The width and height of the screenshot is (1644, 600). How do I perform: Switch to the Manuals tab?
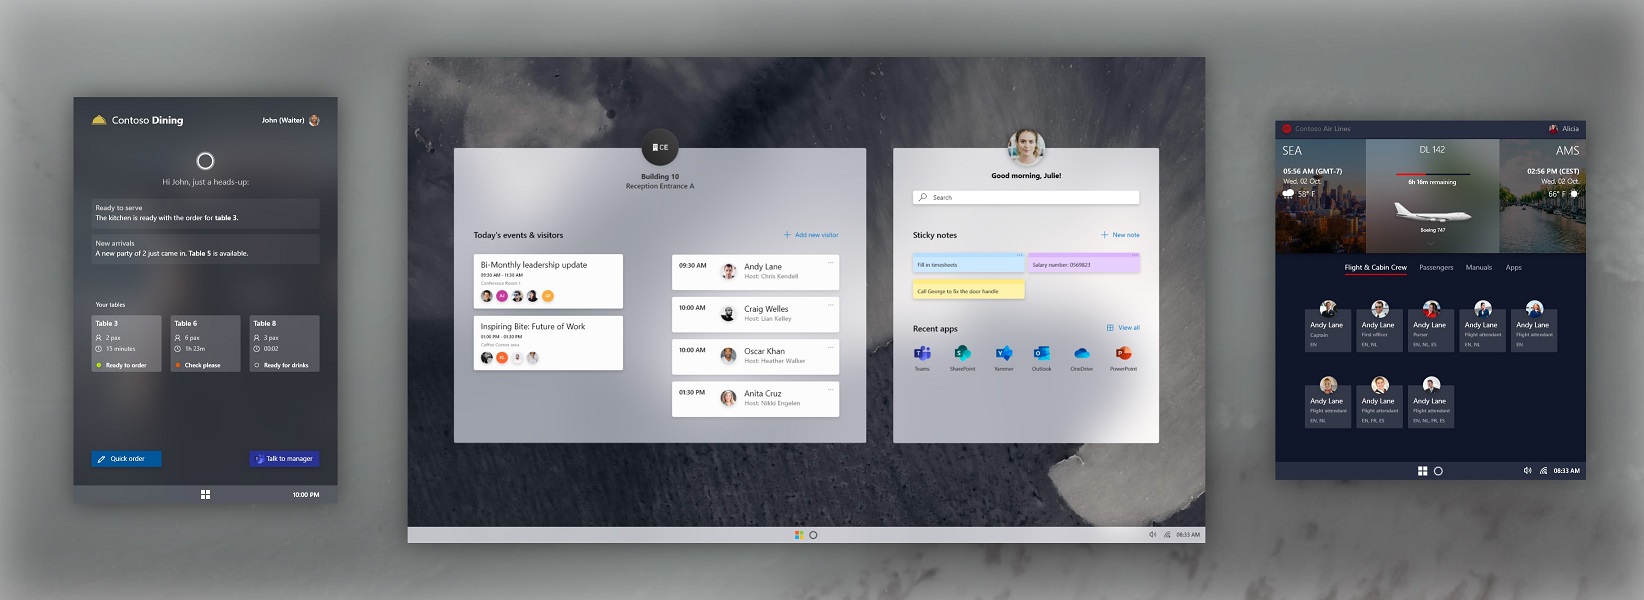tap(1478, 268)
